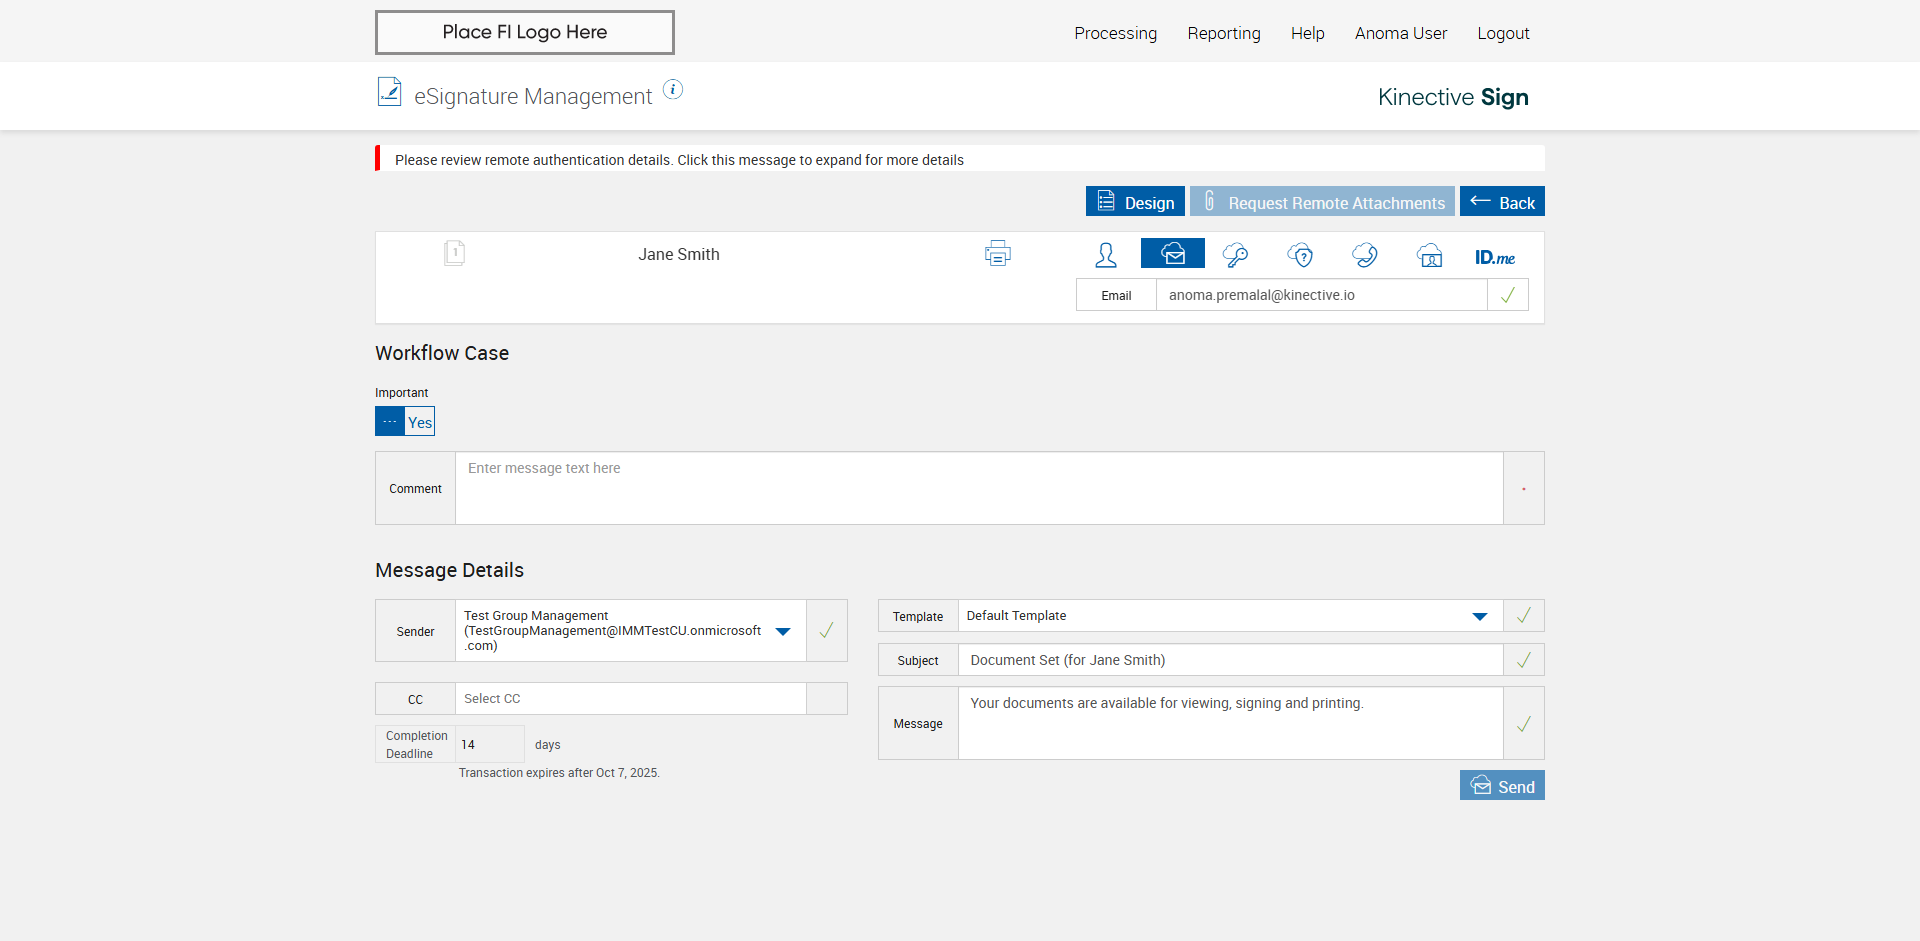The height and width of the screenshot is (941, 1920).
Task: Select ID.me verification option
Action: 1494,257
